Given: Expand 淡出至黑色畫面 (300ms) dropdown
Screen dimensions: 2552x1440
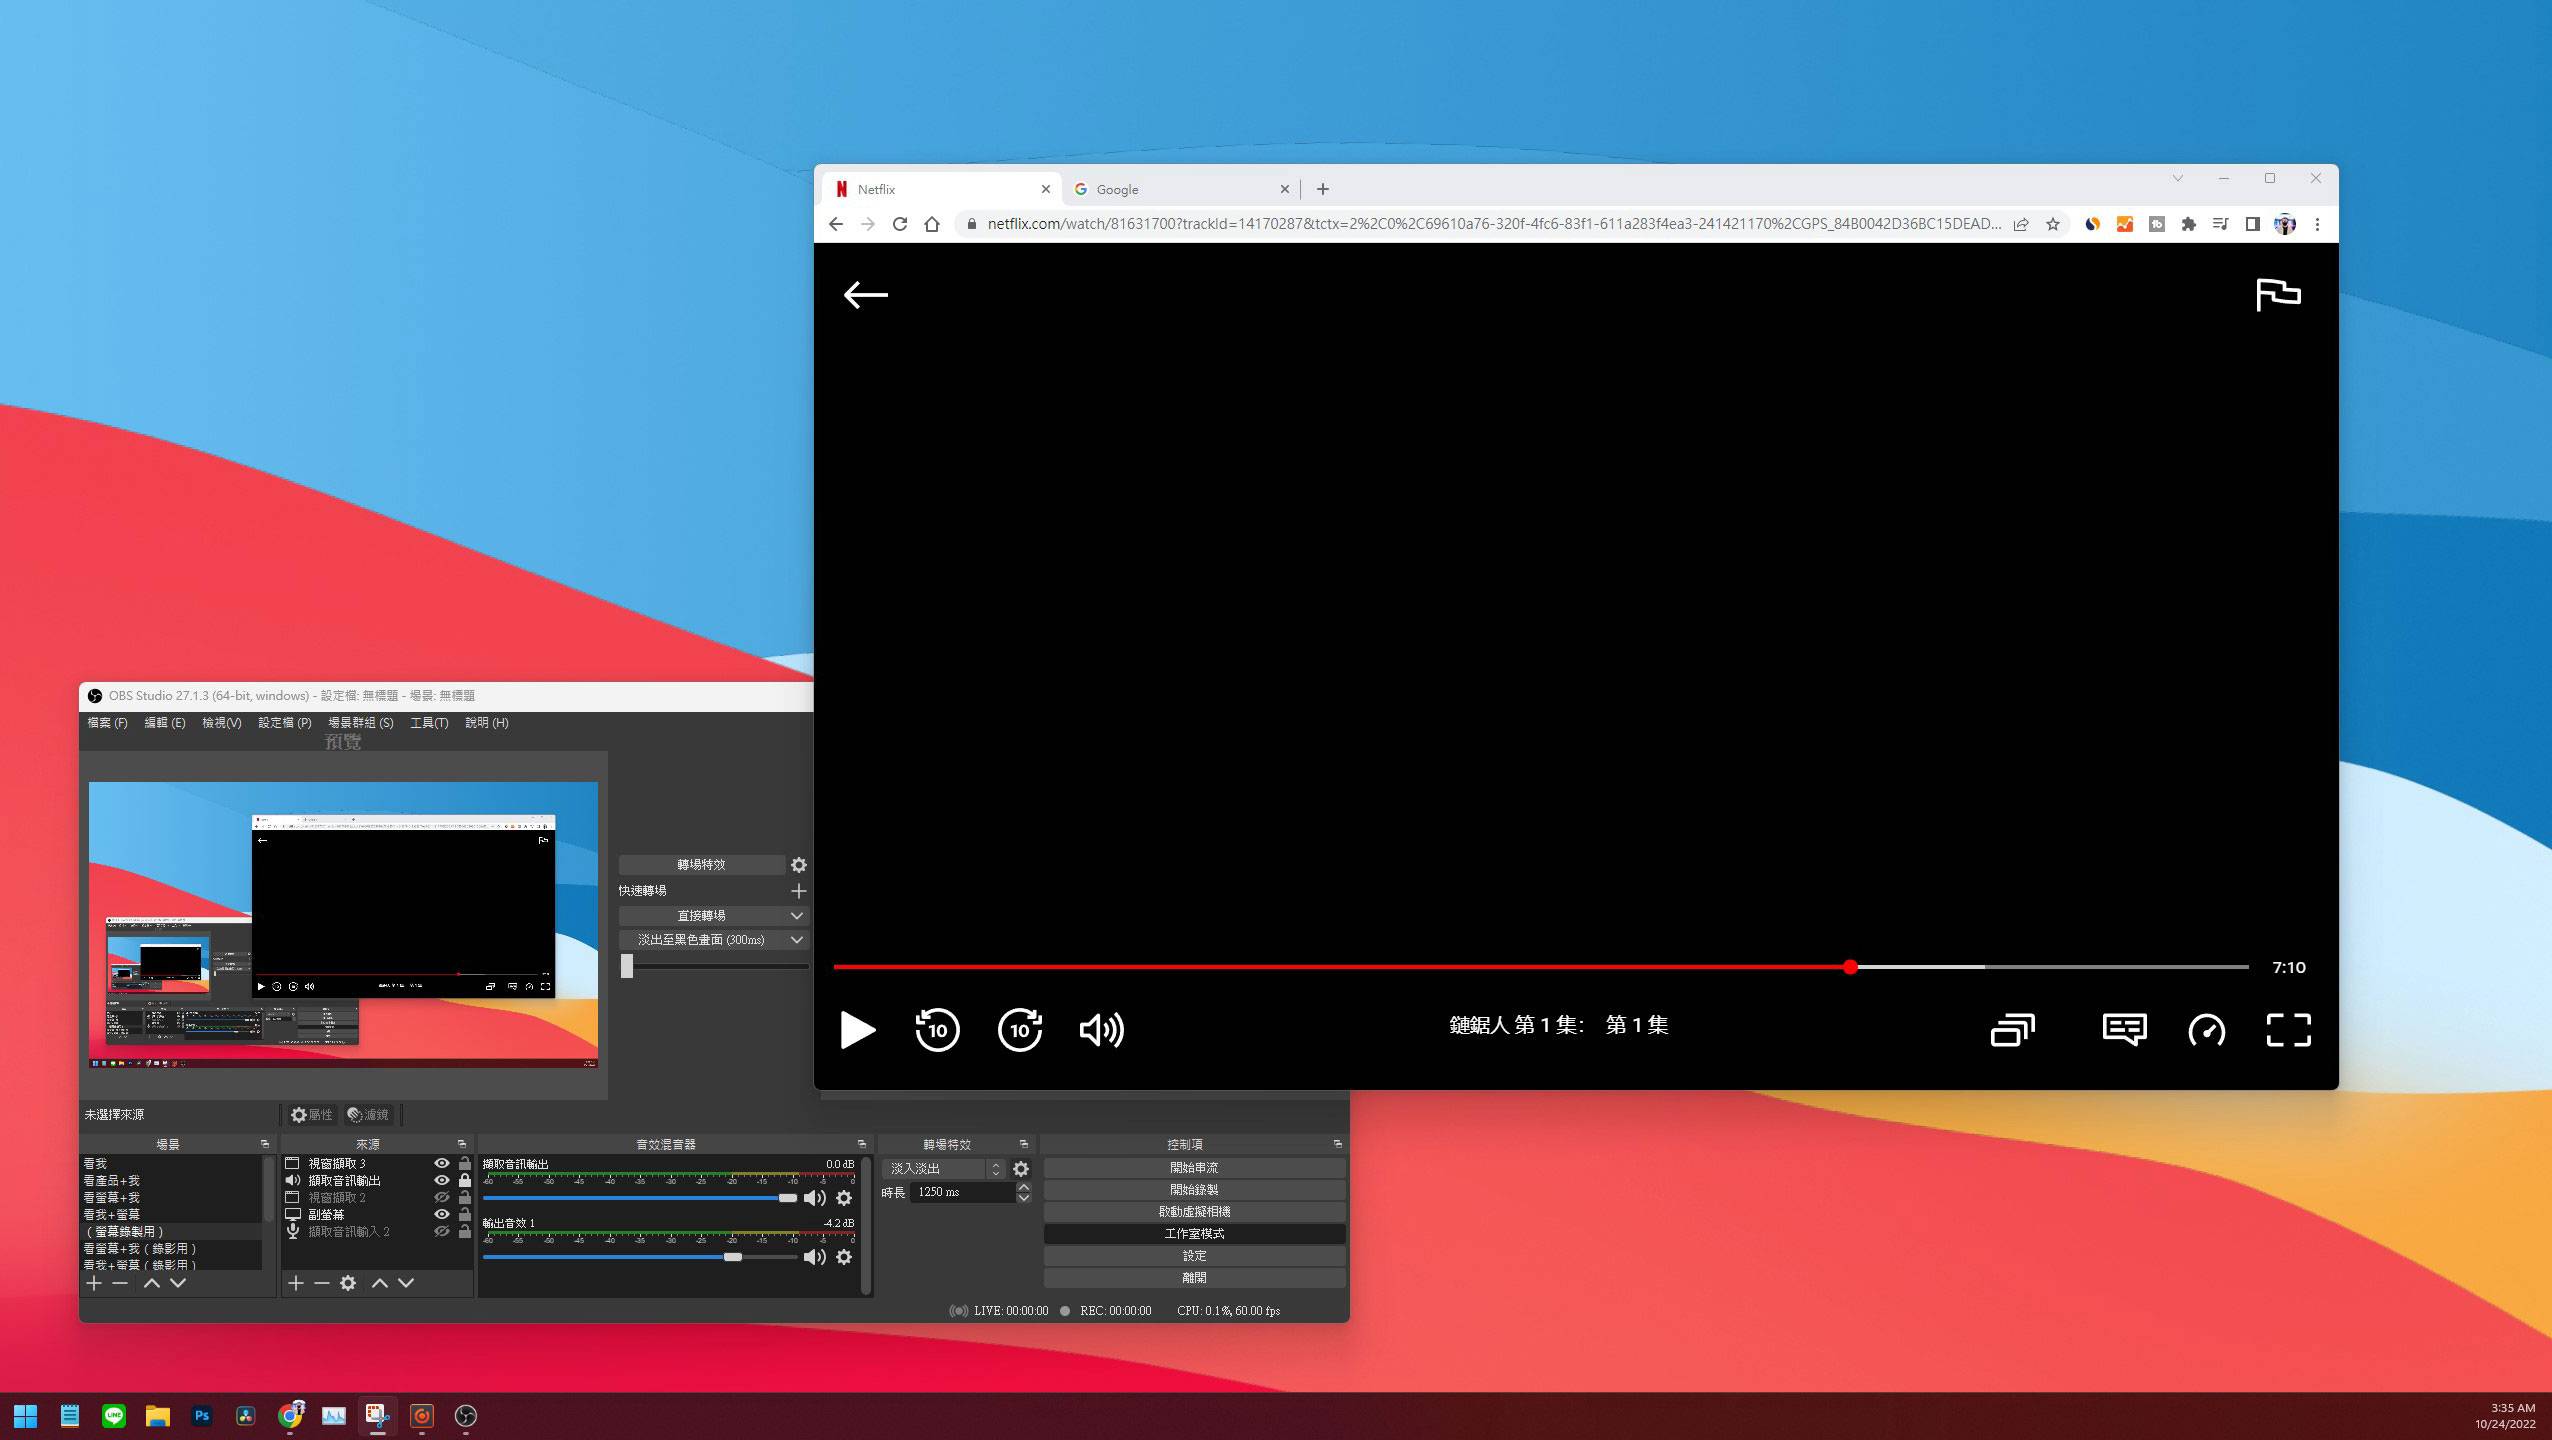Looking at the screenshot, I should tap(796, 939).
